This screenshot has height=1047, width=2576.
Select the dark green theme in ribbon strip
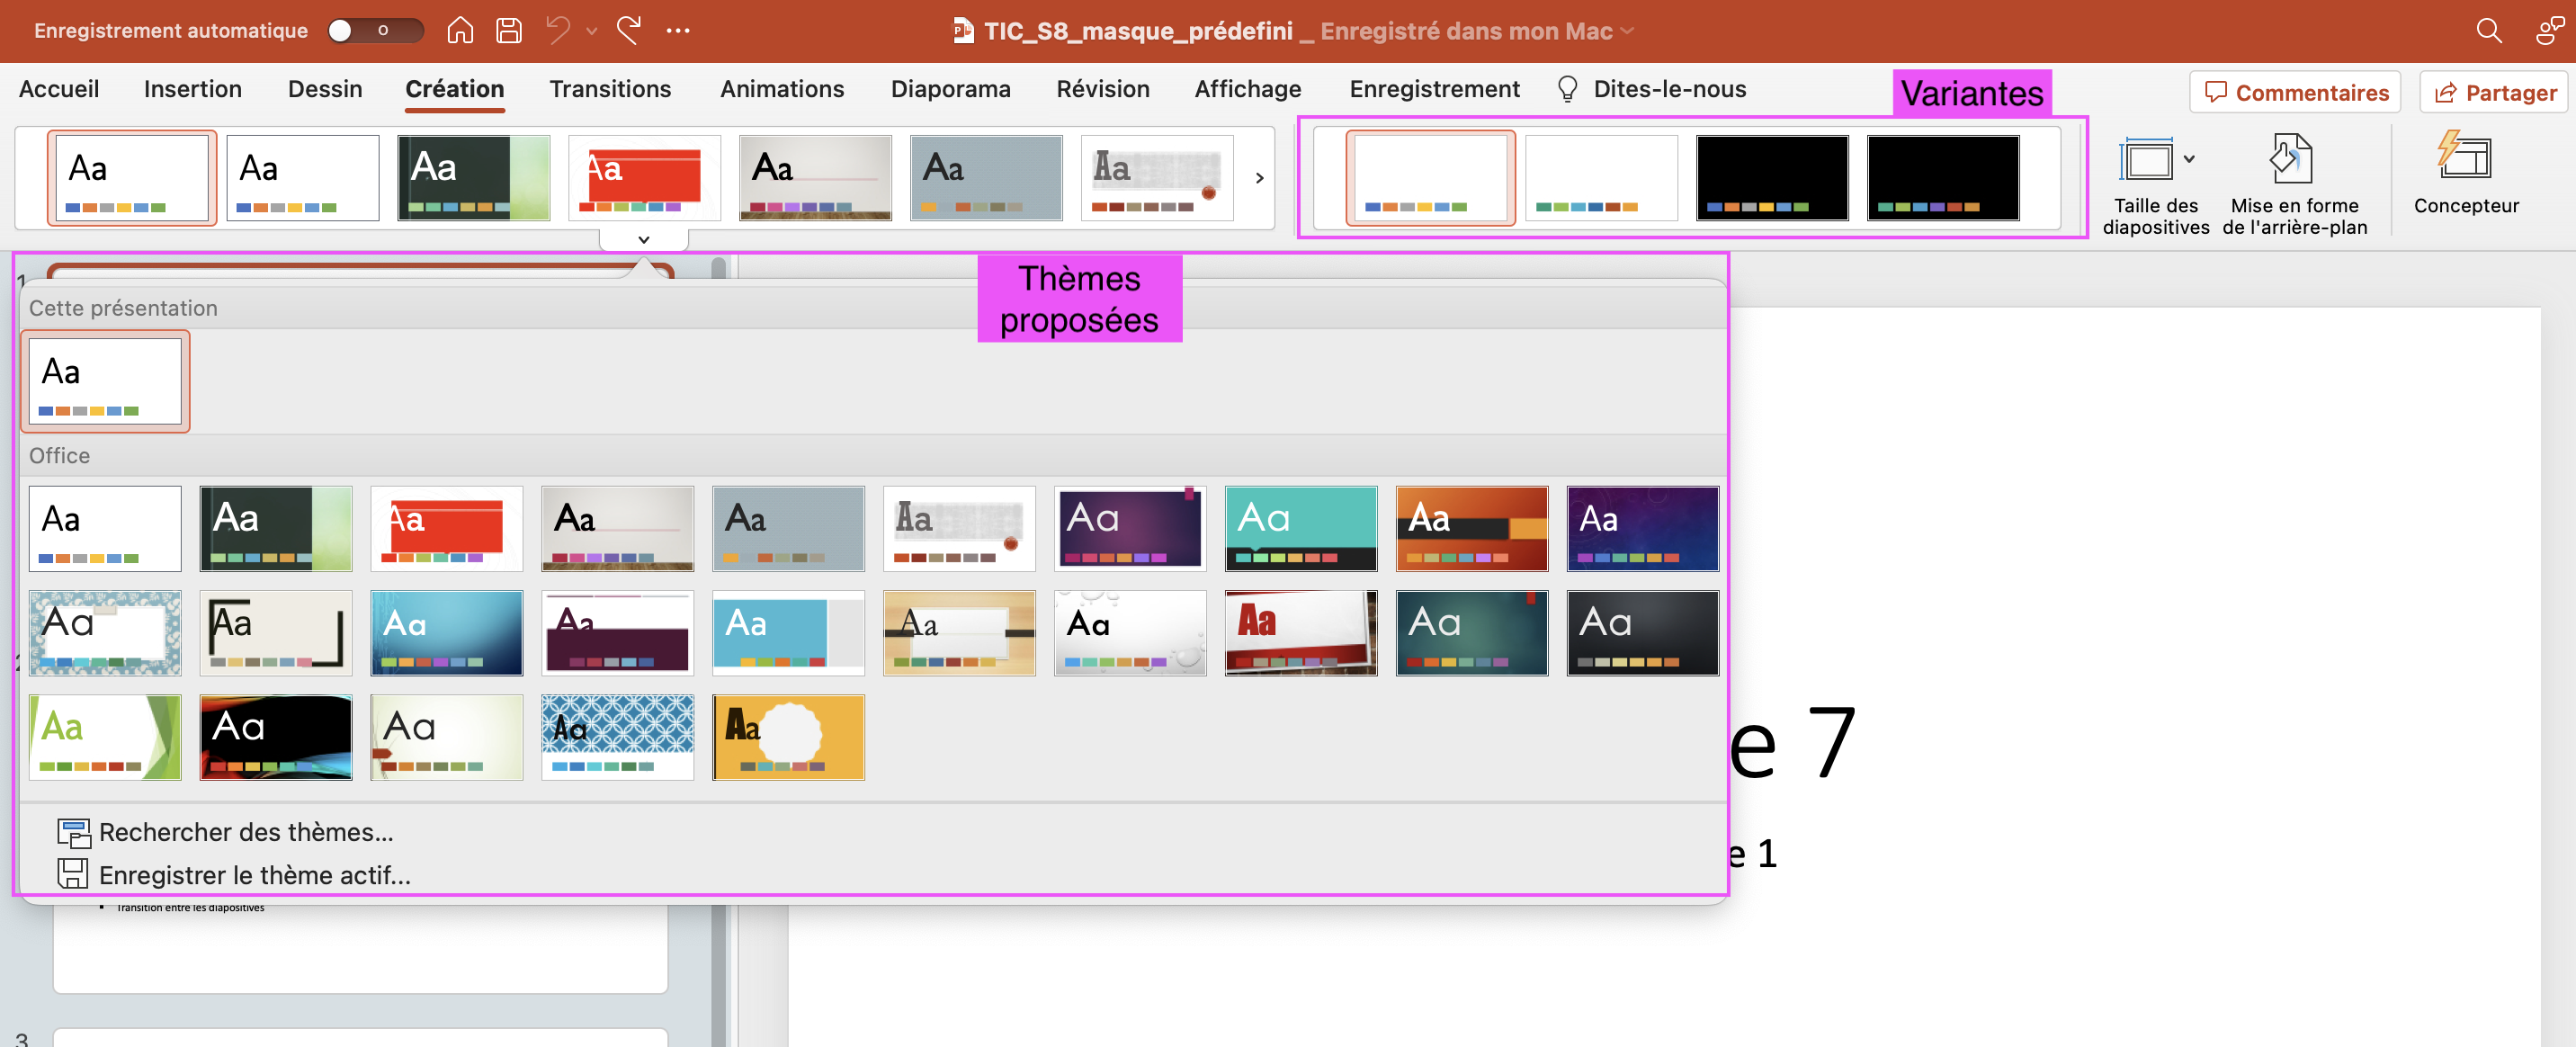[x=474, y=177]
